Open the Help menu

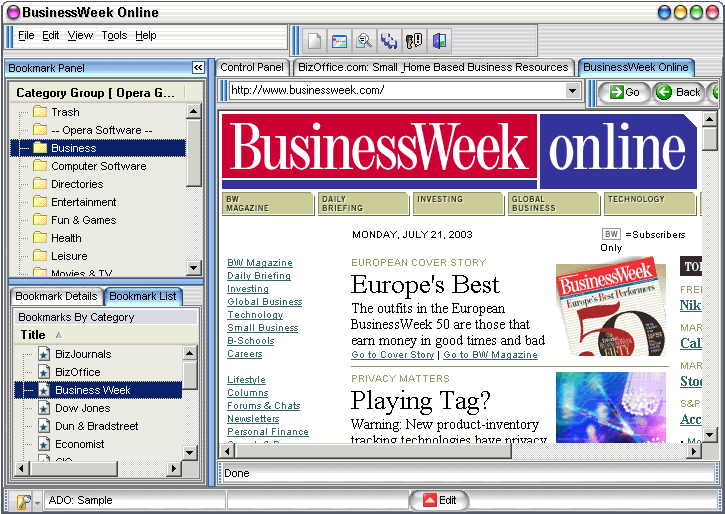point(146,35)
